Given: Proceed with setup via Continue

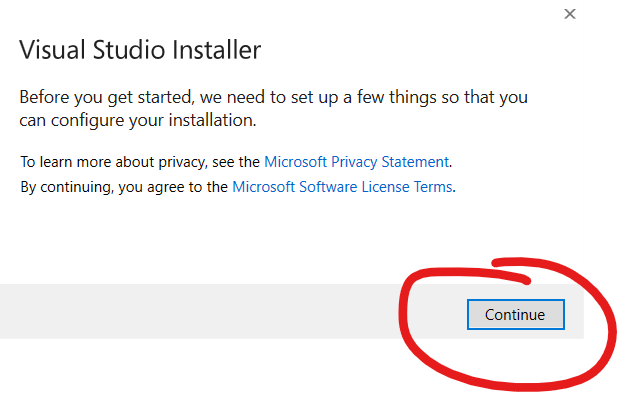Looking at the screenshot, I should [515, 314].
